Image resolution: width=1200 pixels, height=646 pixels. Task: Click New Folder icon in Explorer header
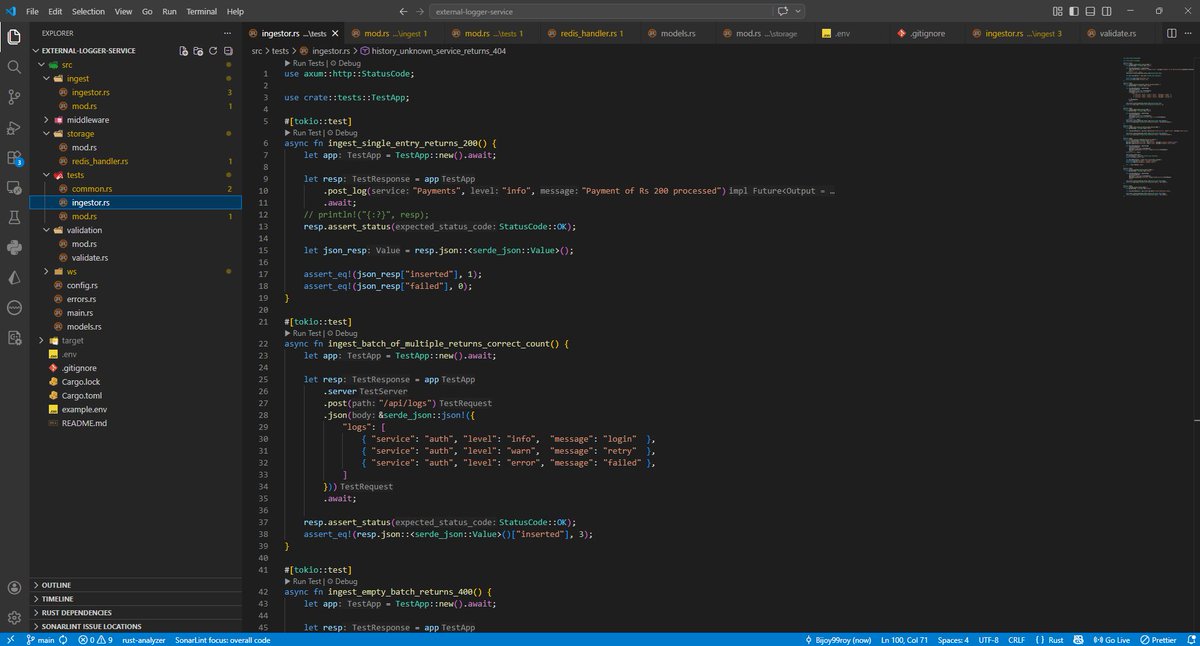pyautogui.click(x=198, y=50)
